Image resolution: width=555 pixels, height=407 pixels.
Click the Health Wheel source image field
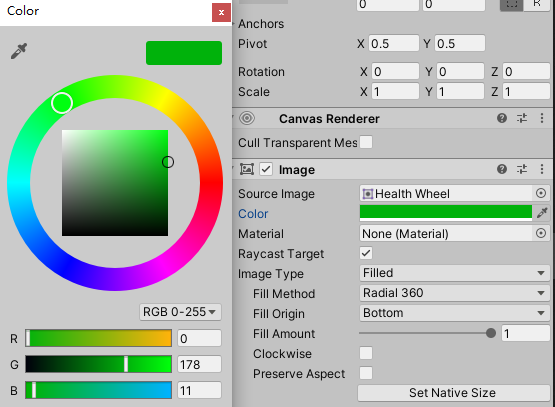point(446,194)
